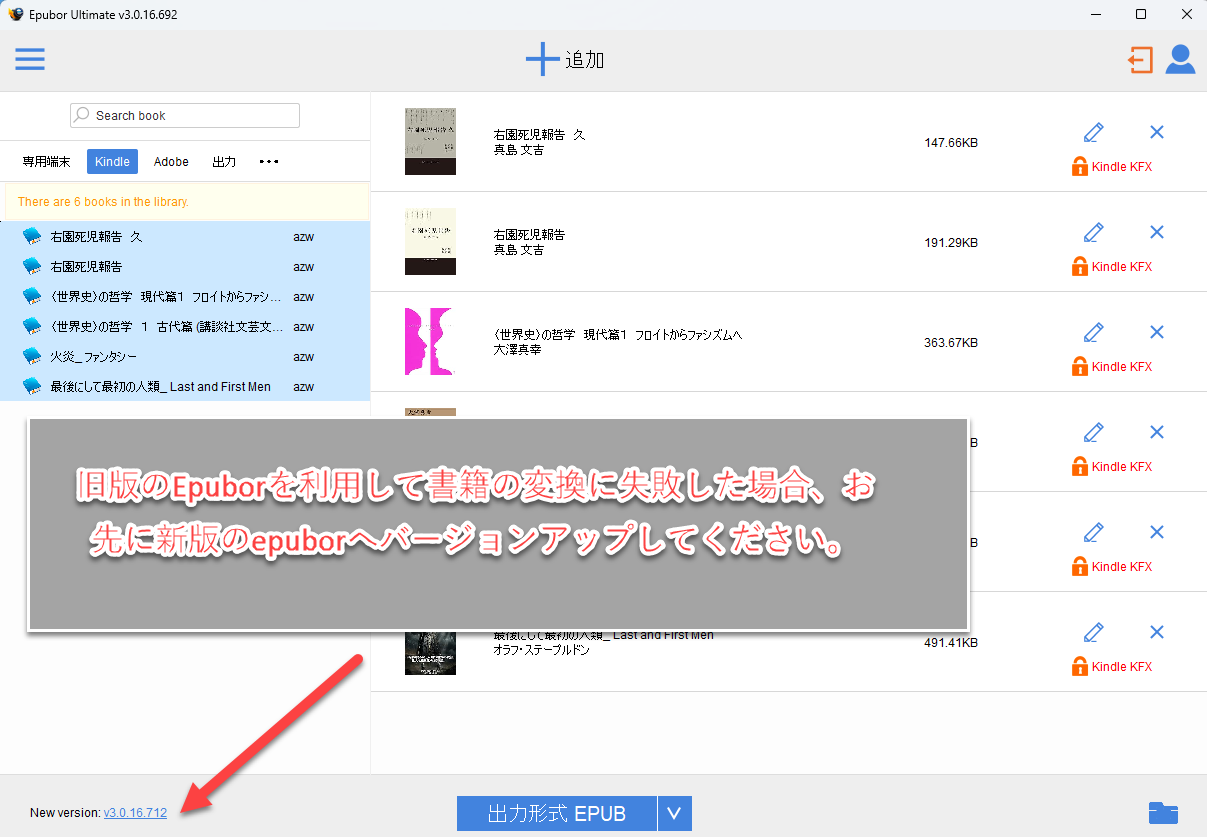Open the pink faces cover thumbnail
This screenshot has height=837, width=1208.
[x=430, y=341]
